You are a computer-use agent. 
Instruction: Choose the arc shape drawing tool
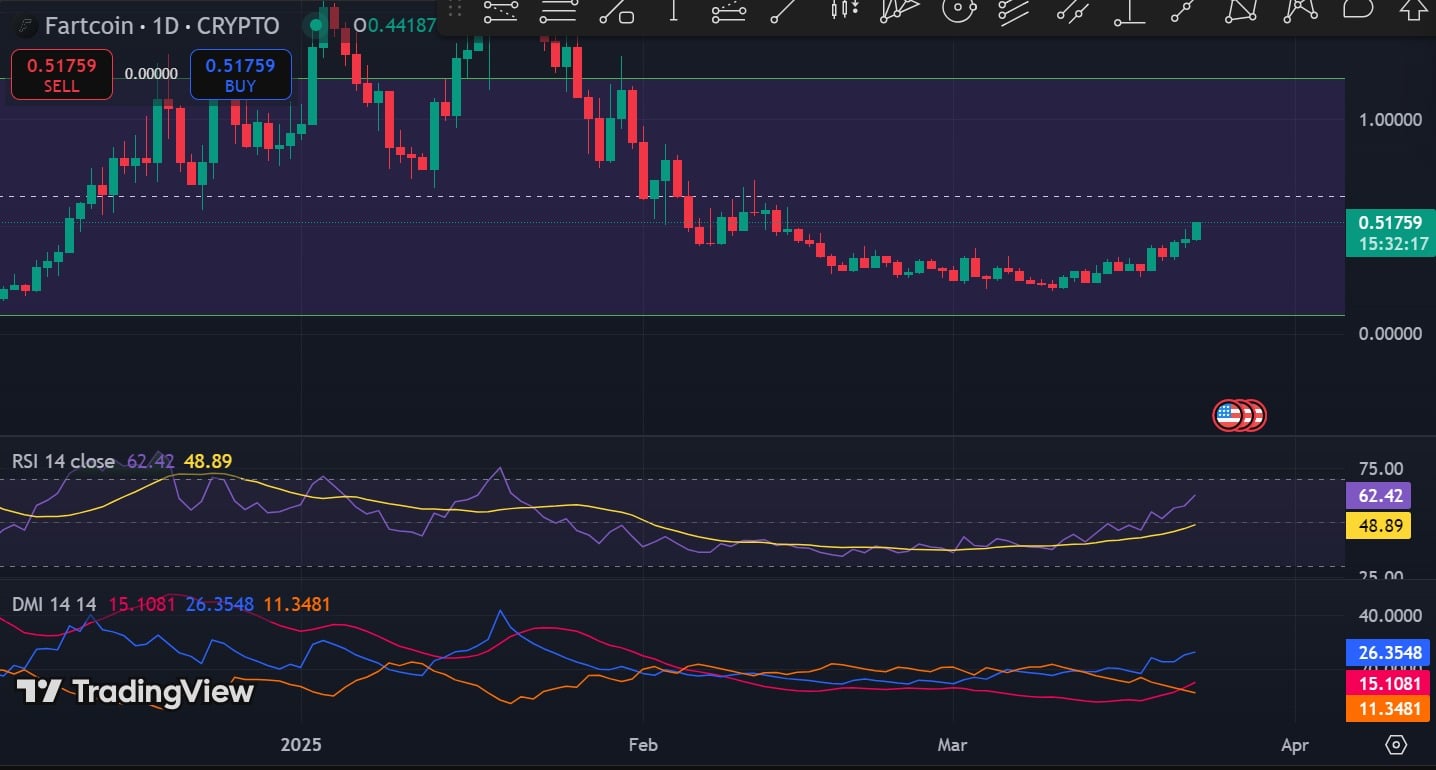coord(1357,9)
